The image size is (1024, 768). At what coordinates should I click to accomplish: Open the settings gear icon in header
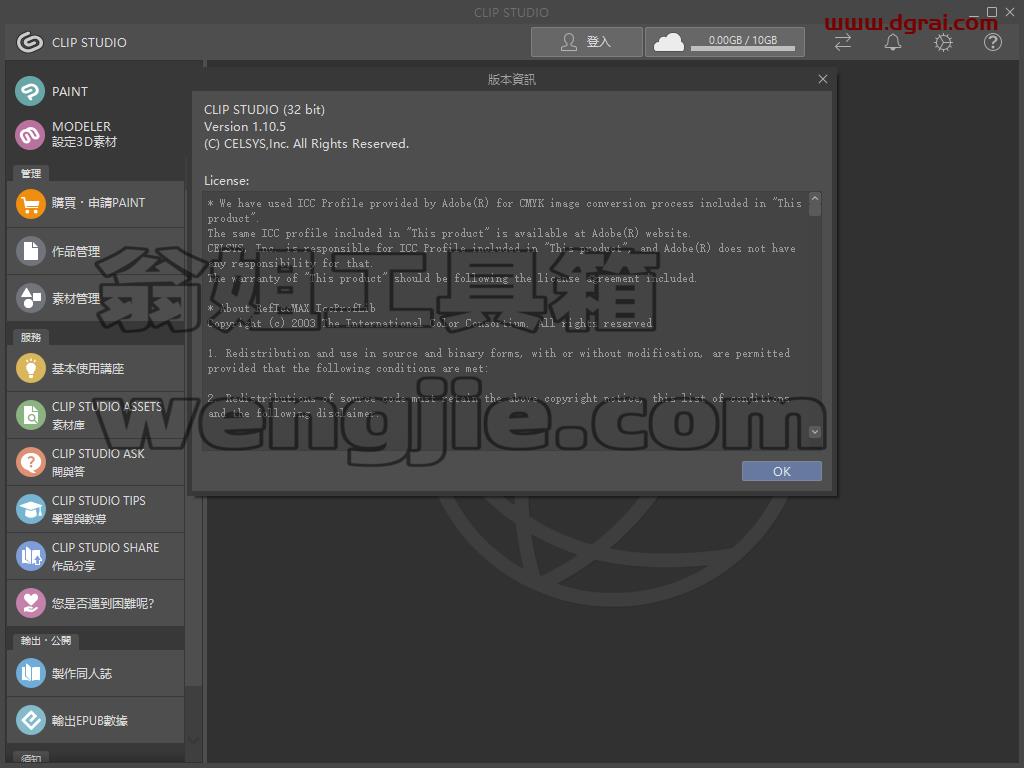[x=943, y=42]
